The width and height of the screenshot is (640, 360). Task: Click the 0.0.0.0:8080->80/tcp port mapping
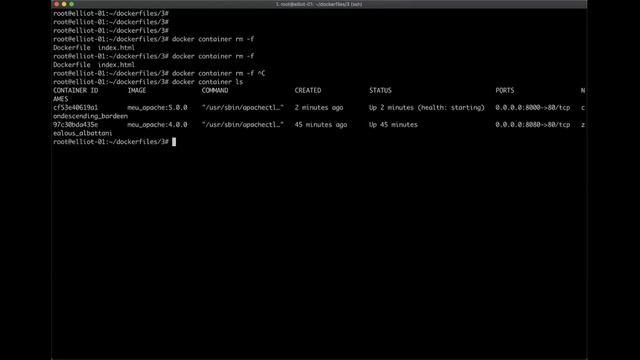[533, 125]
